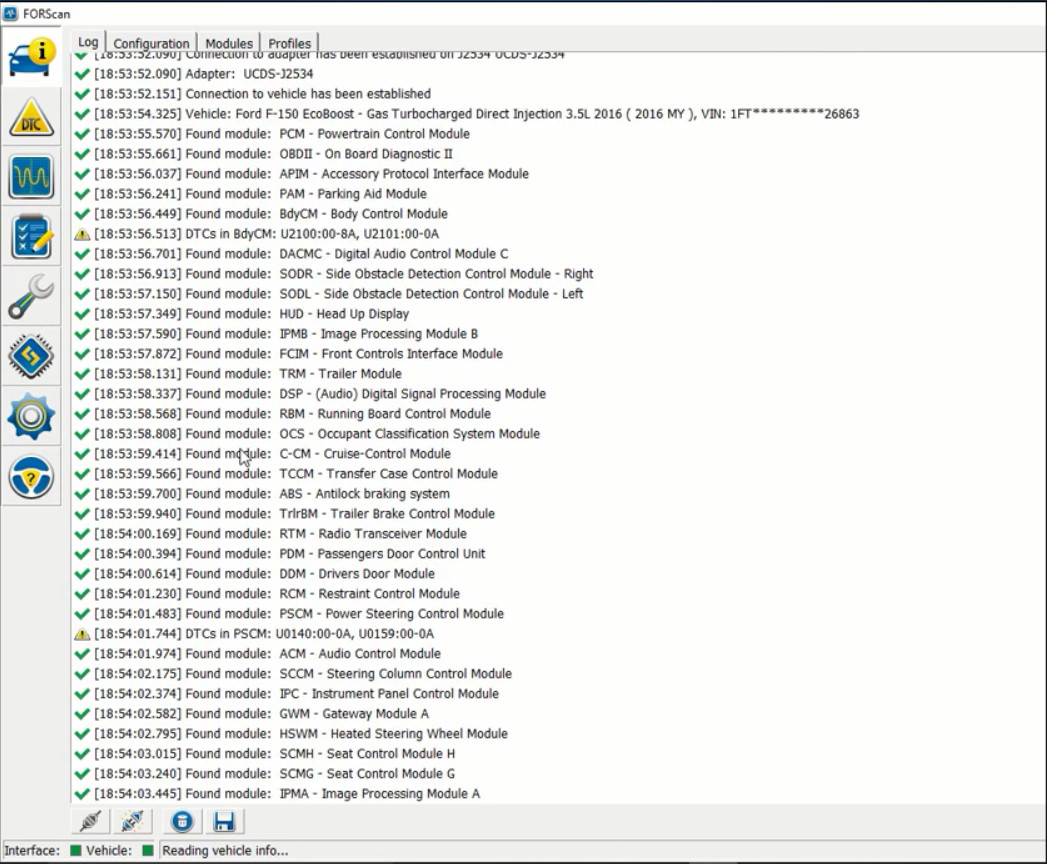Select 'SCMH - Seat Control Module H' line
This screenshot has height=864, width=1047.
pyautogui.click(x=274, y=754)
